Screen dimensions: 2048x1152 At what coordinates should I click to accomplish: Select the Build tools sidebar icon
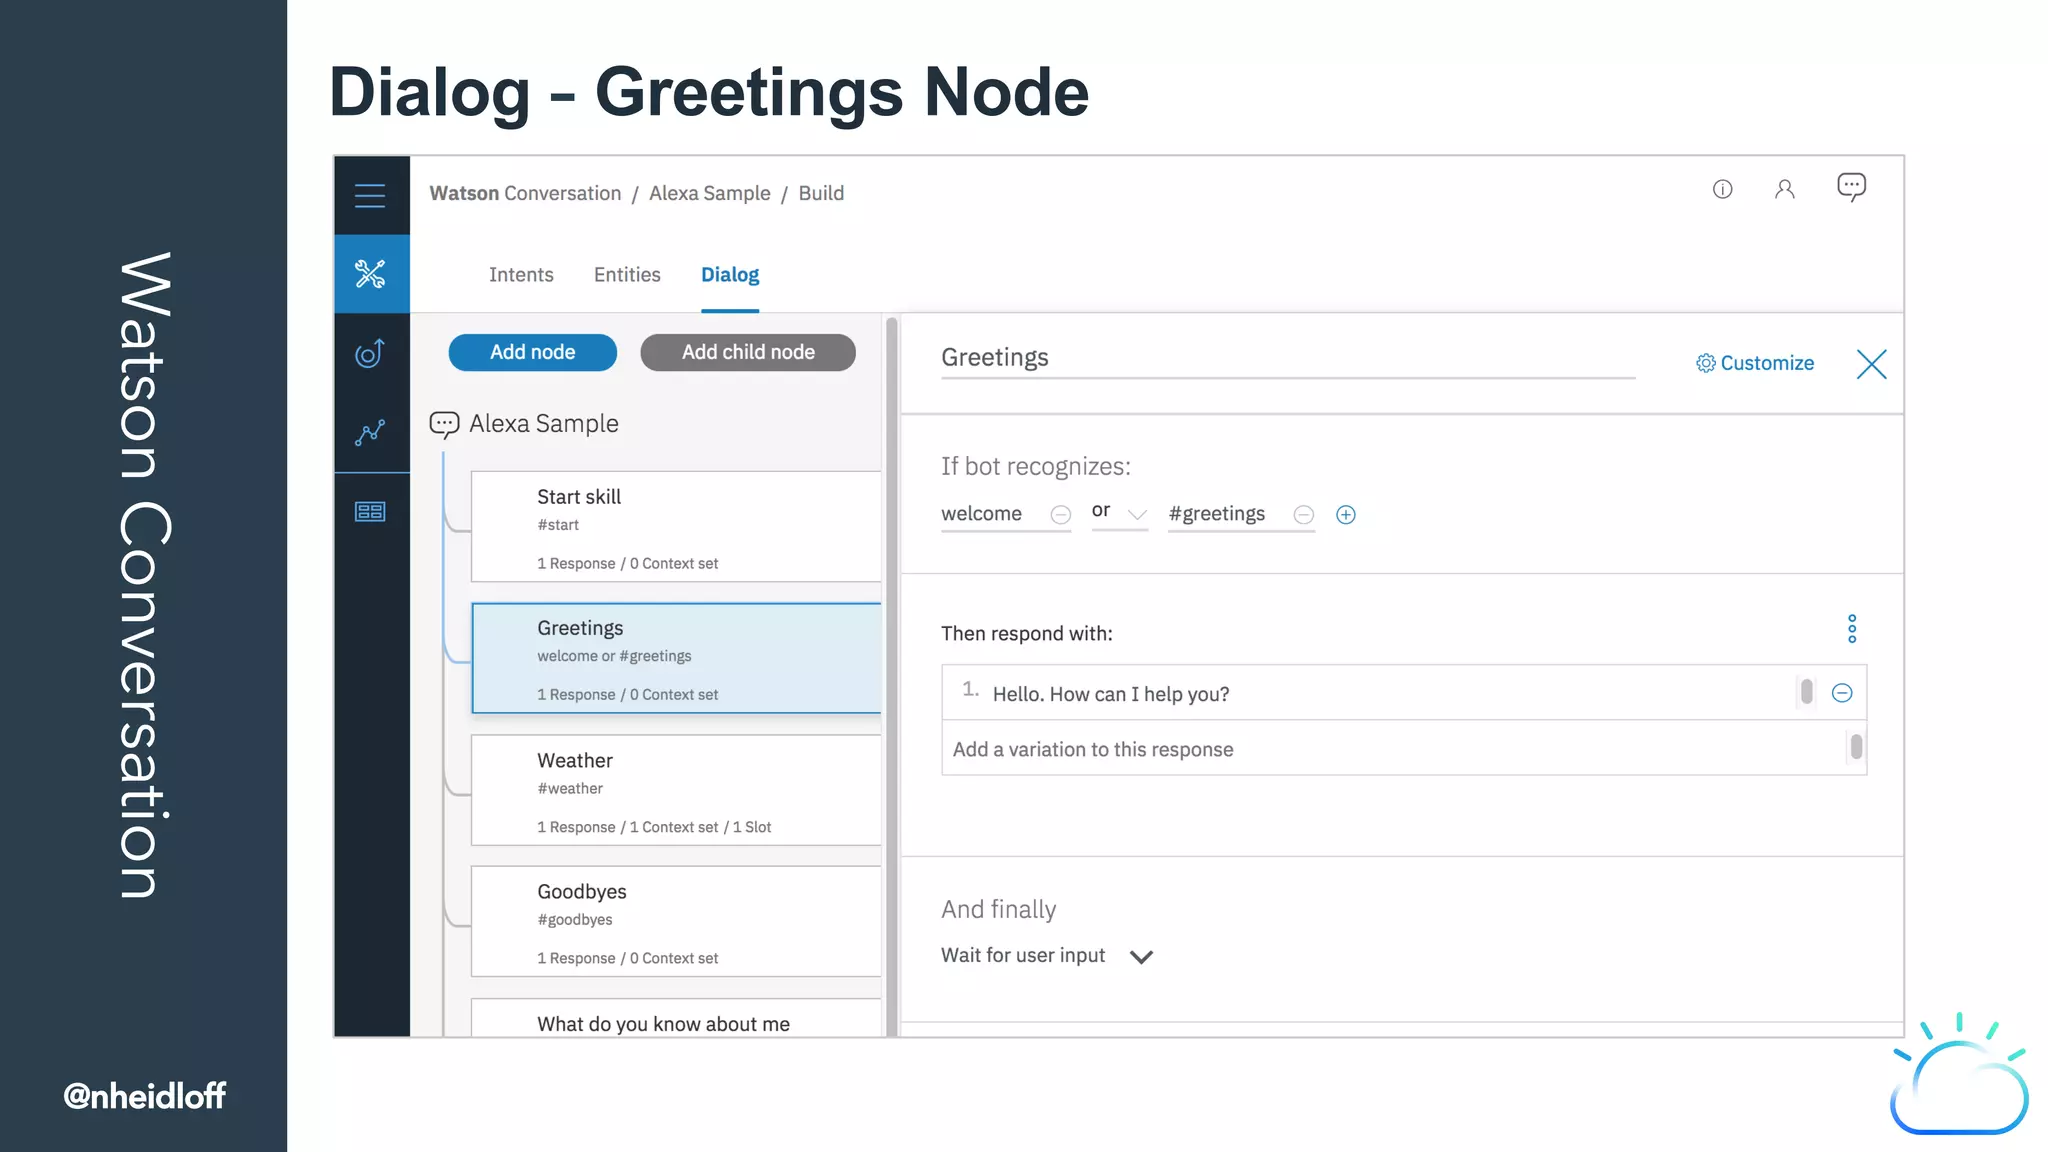coord(370,273)
